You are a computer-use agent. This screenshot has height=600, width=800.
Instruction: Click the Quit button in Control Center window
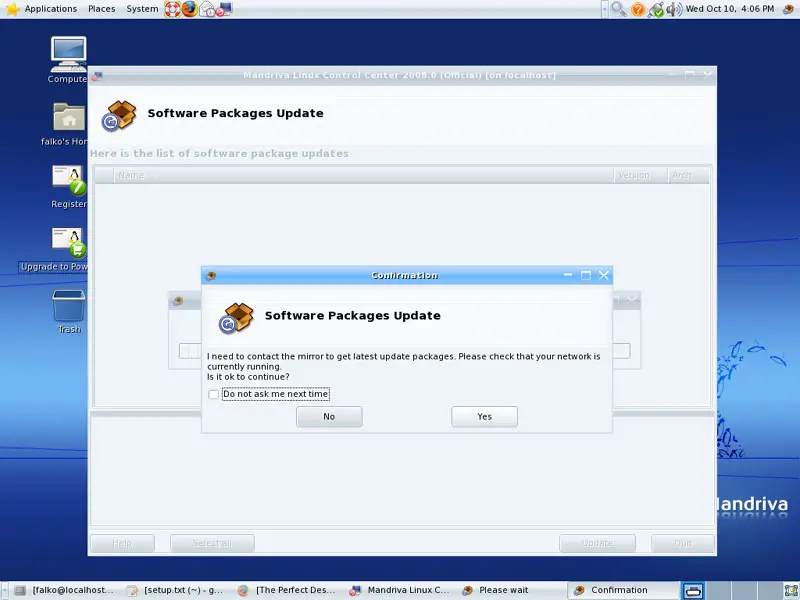click(683, 543)
